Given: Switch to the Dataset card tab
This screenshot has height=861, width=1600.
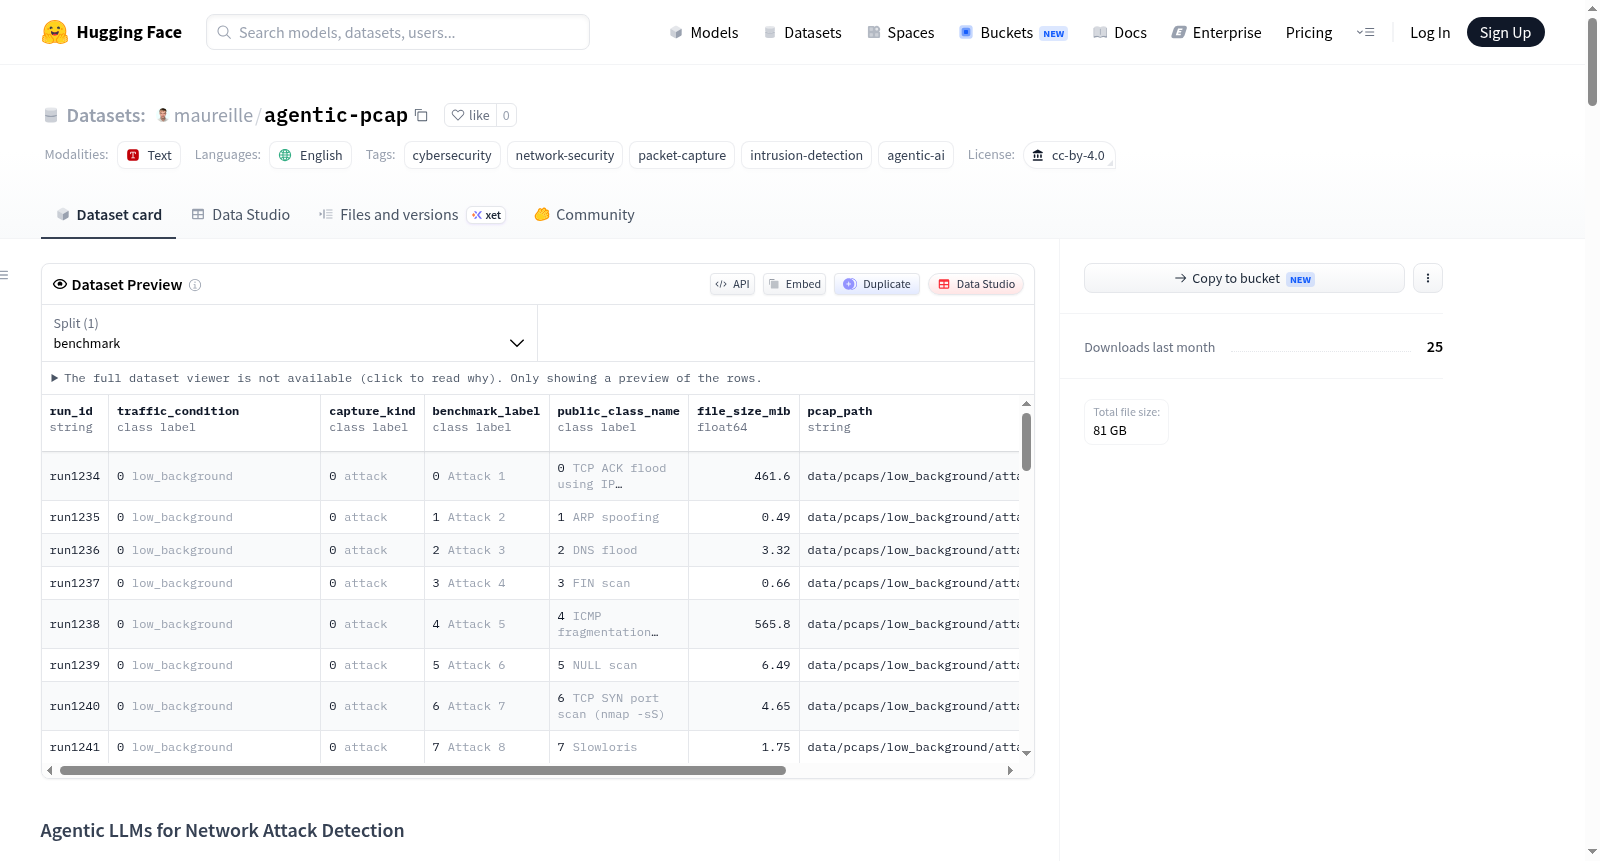Looking at the screenshot, I should [108, 215].
